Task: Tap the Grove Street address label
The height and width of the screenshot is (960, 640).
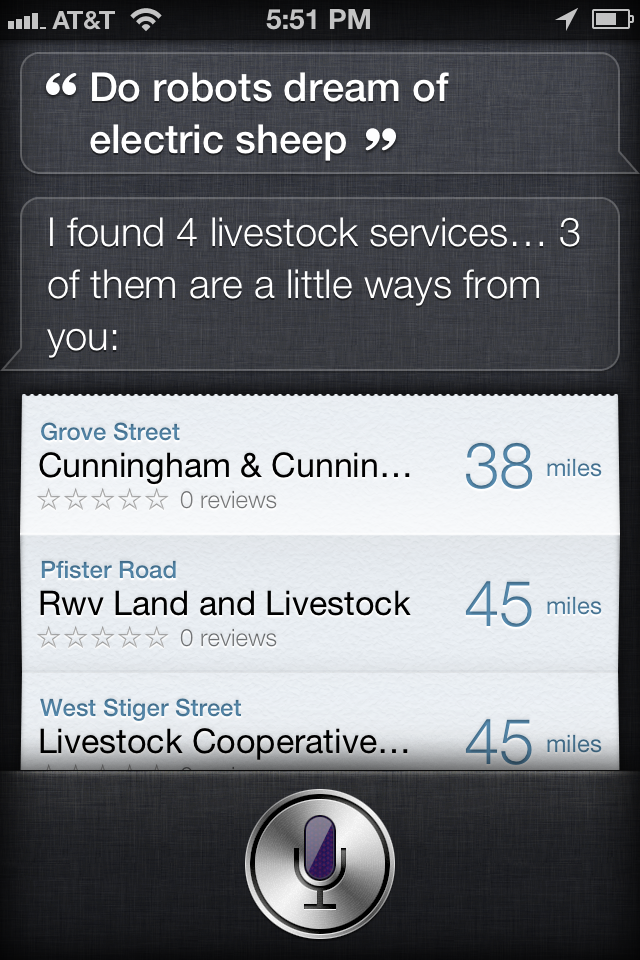Action: [110, 432]
